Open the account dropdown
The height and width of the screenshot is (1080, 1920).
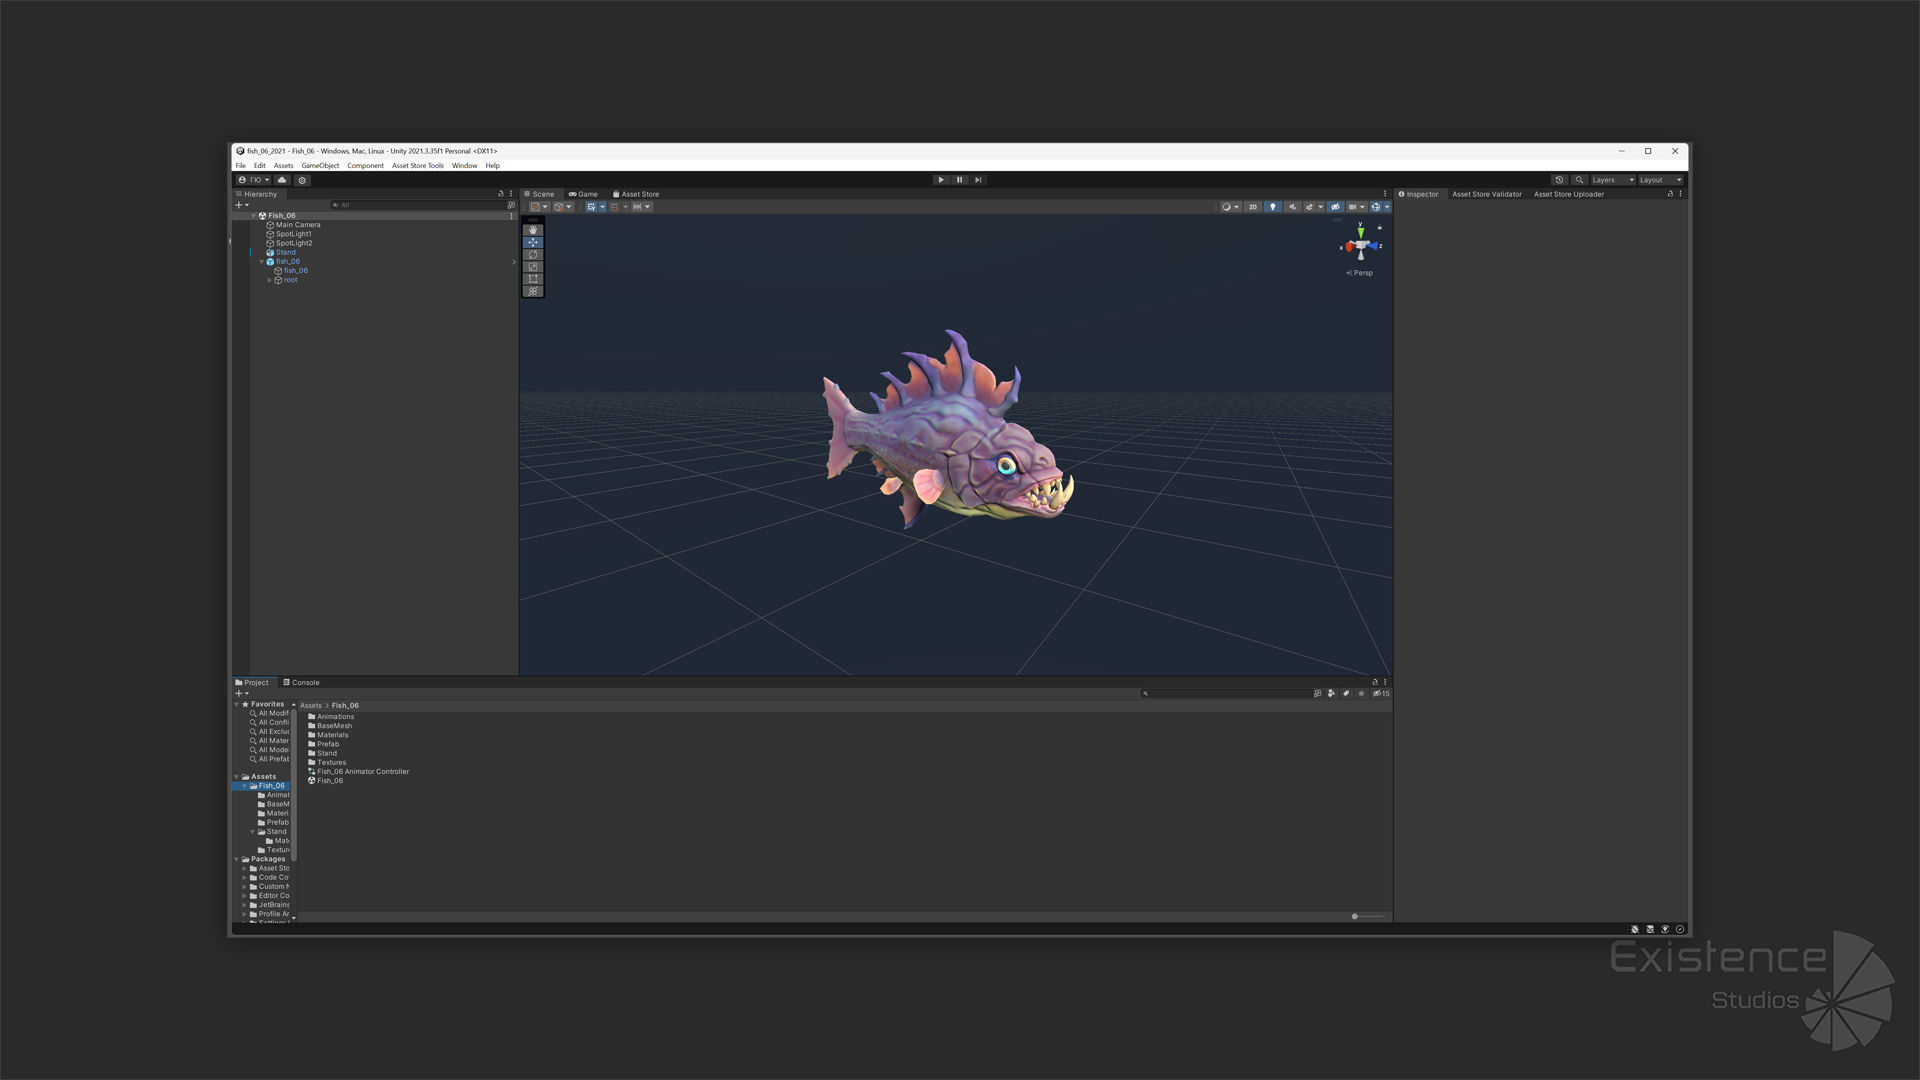tap(254, 180)
